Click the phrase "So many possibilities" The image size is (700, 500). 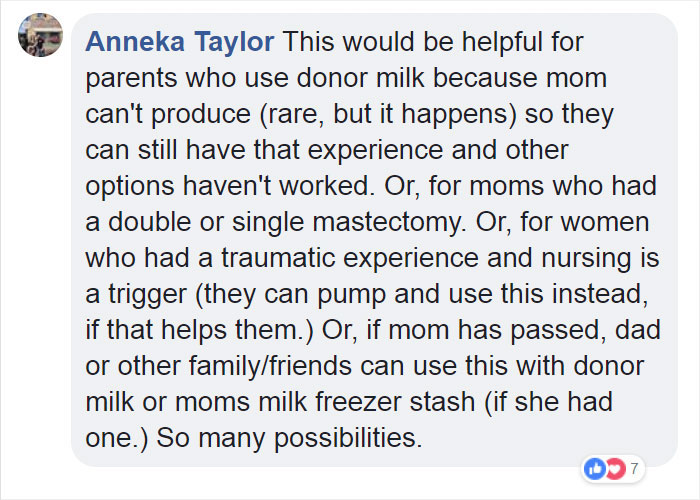tap(289, 438)
